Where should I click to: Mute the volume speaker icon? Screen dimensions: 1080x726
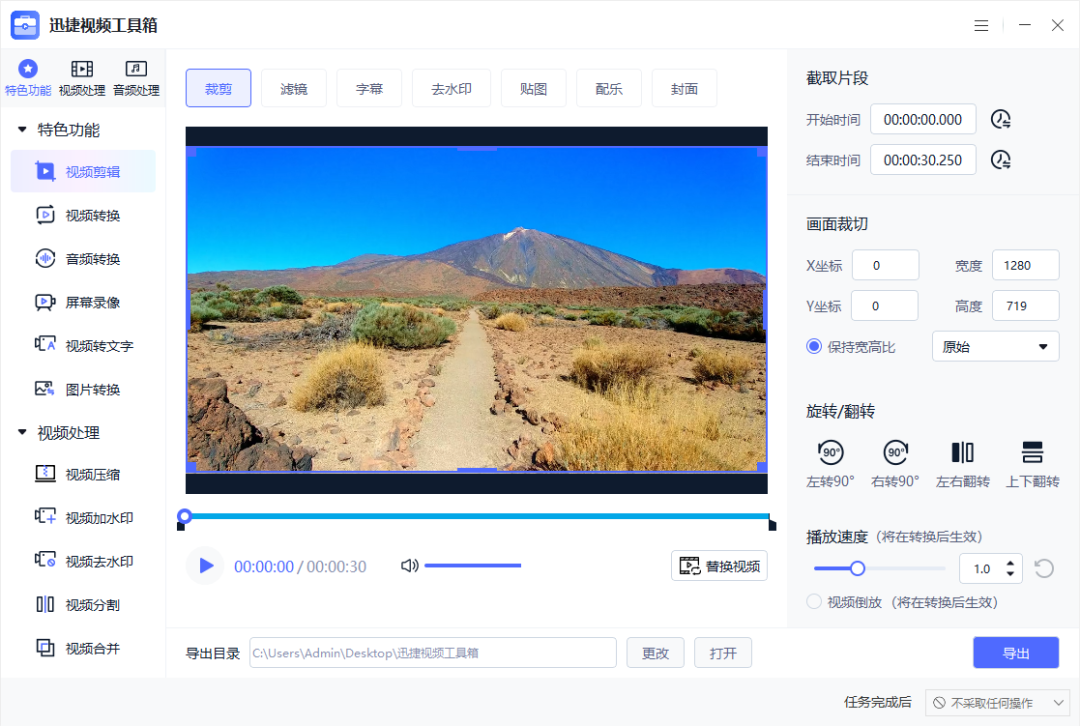coord(410,566)
